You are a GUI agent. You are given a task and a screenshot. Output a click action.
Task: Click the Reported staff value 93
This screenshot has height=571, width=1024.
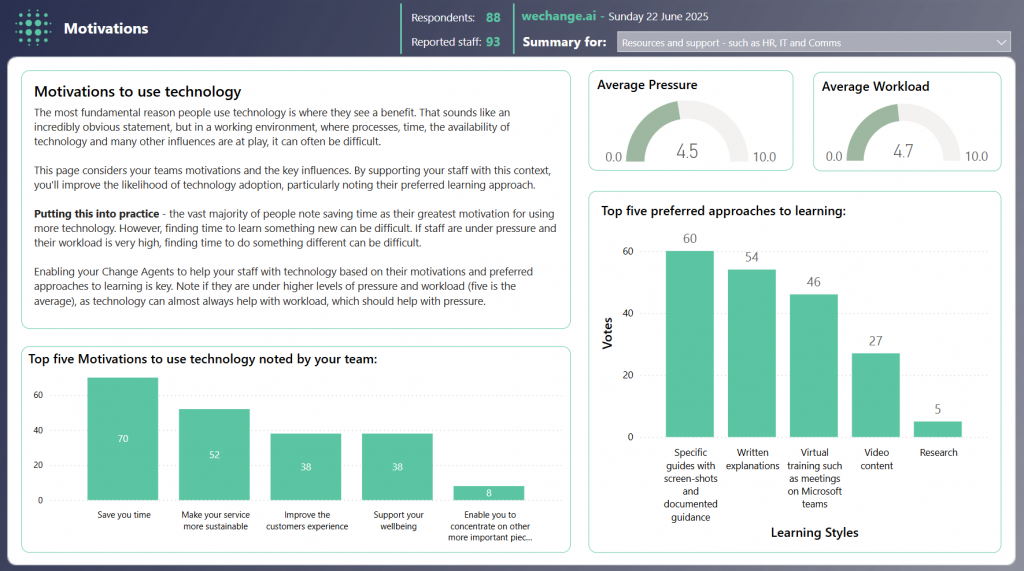(493, 42)
